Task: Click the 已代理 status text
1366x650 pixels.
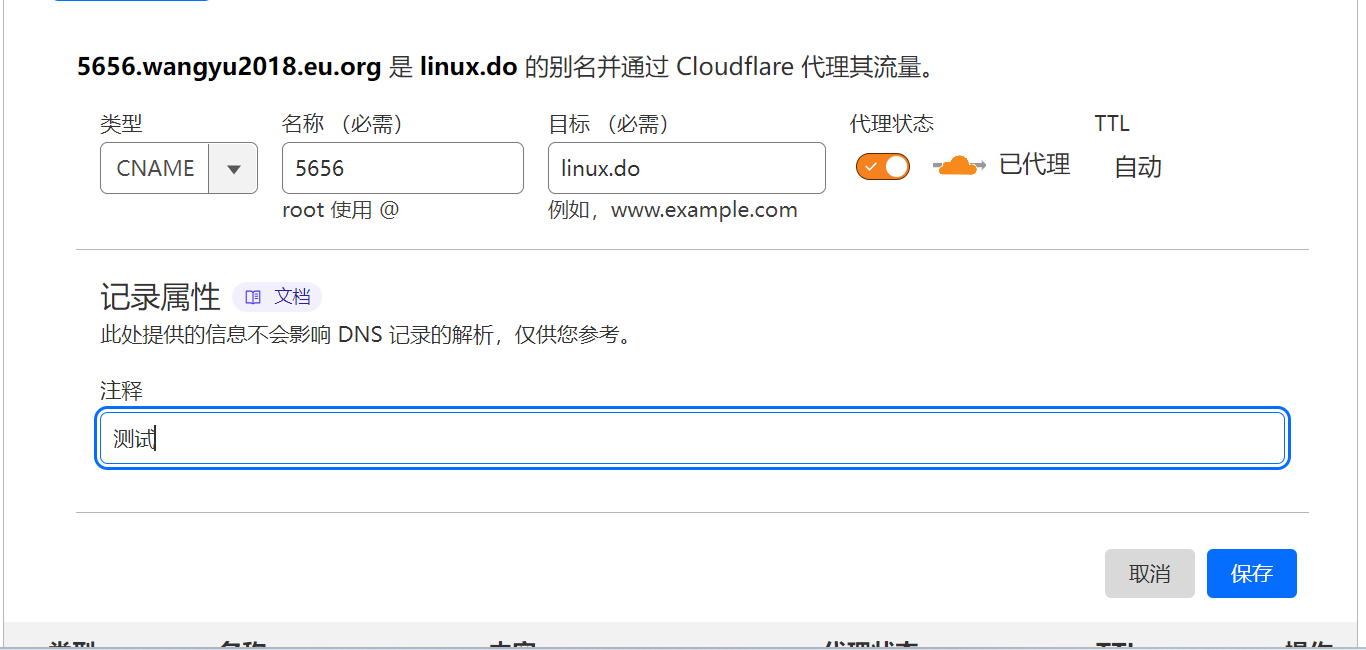Action: pyautogui.click(x=1035, y=165)
